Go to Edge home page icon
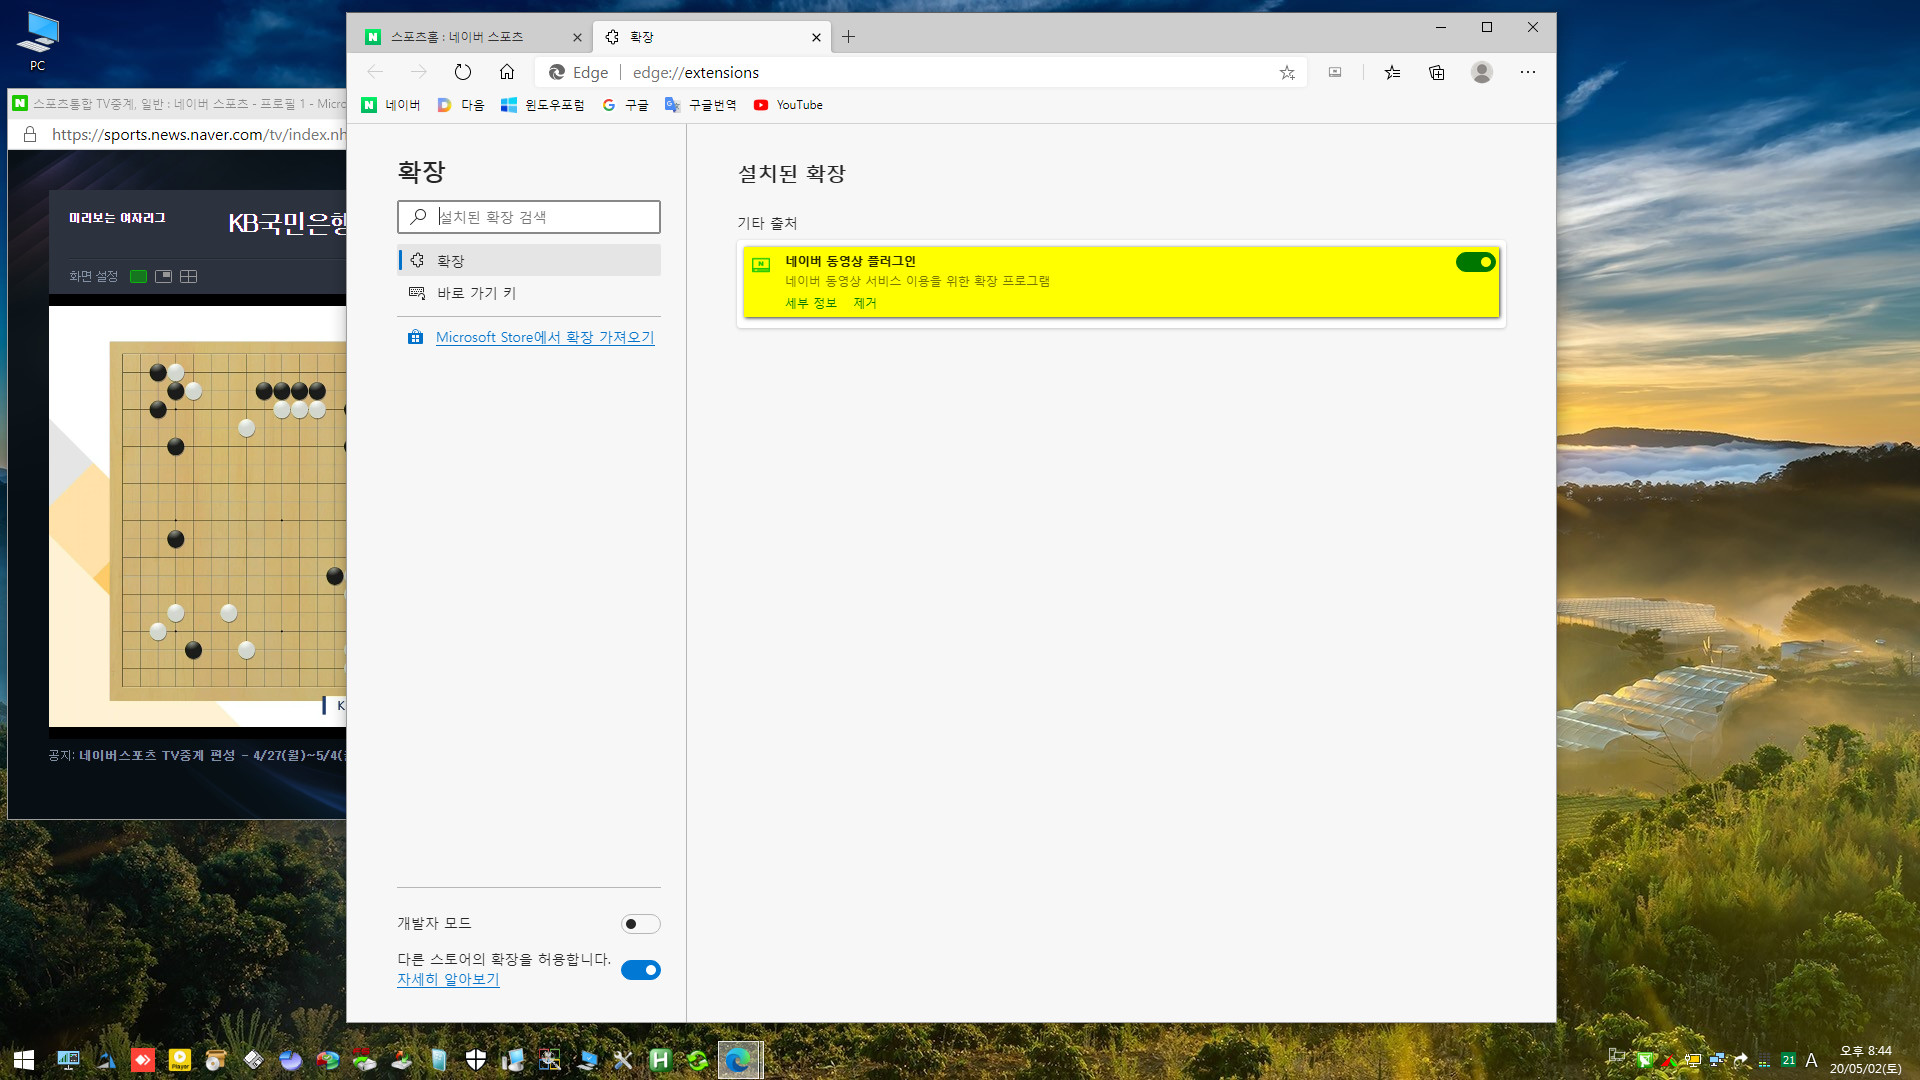The height and width of the screenshot is (1080, 1920). point(507,72)
